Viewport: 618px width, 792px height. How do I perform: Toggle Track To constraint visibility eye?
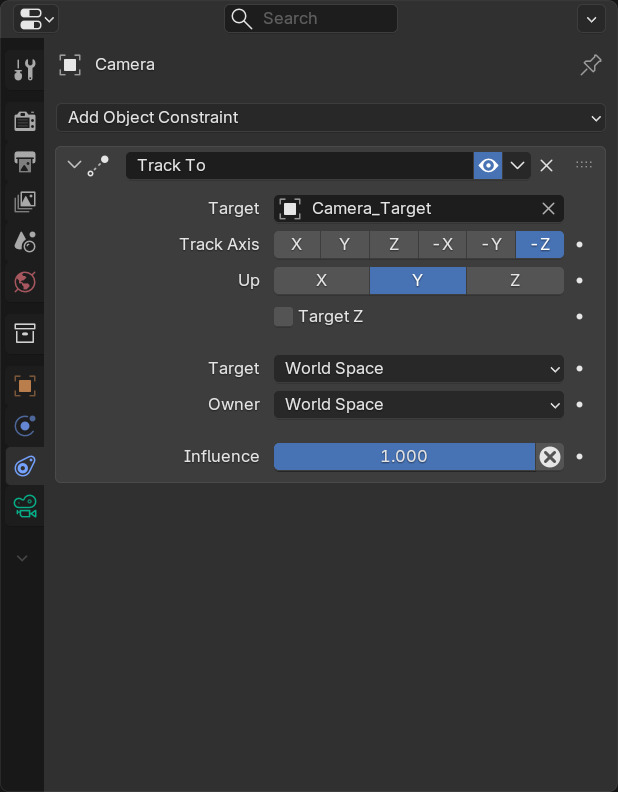tap(488, 166)
